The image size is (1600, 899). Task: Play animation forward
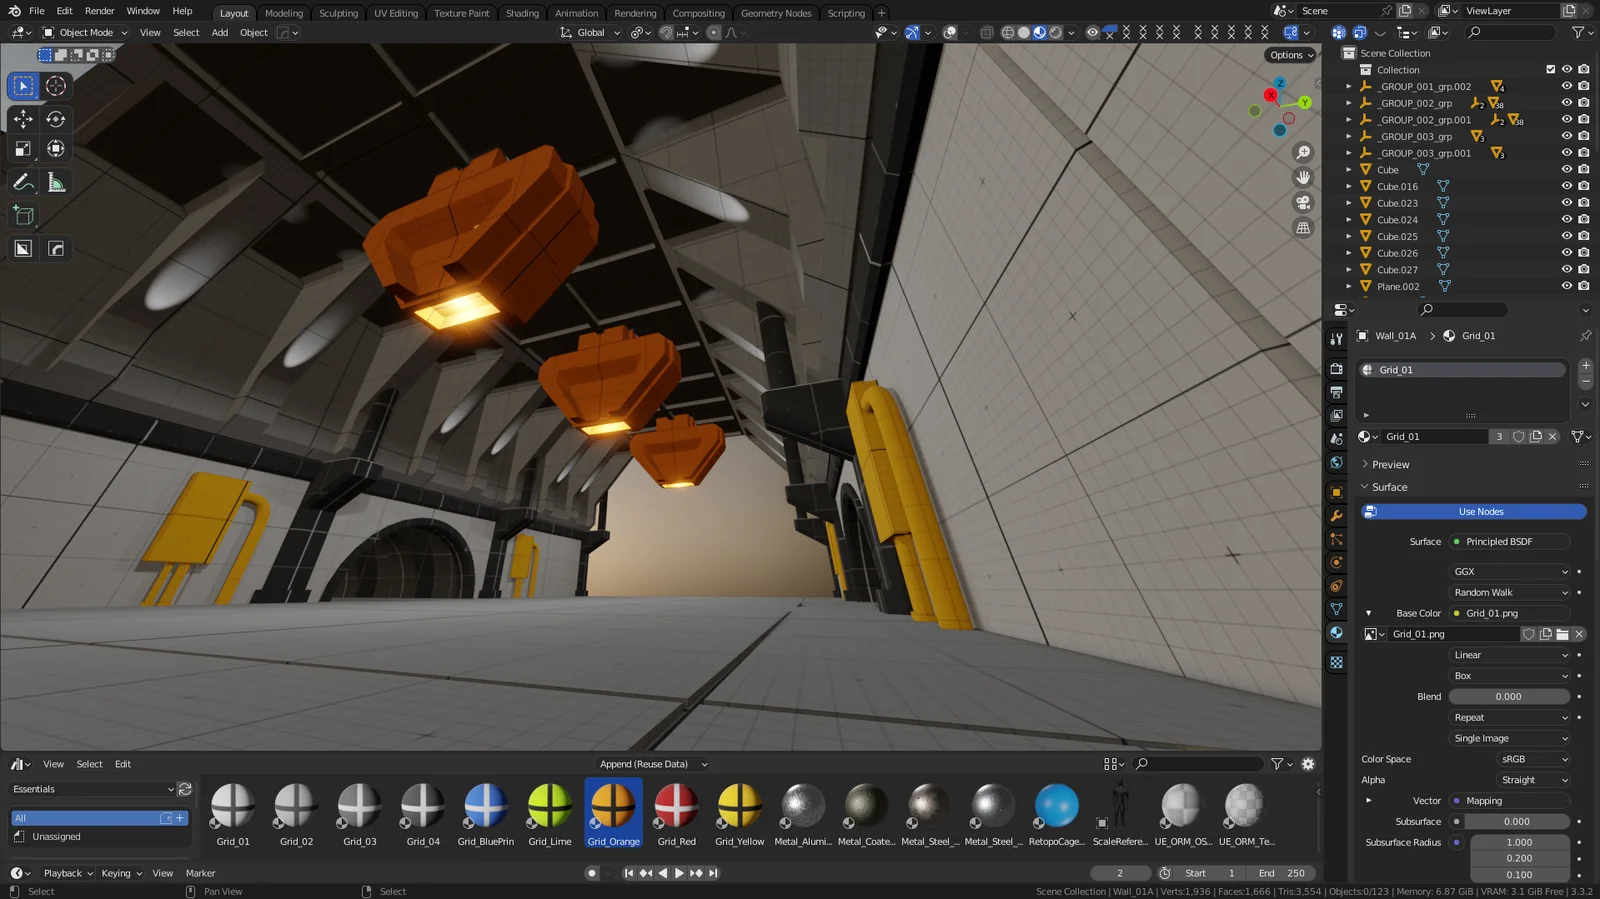click(x=679, y=873)
